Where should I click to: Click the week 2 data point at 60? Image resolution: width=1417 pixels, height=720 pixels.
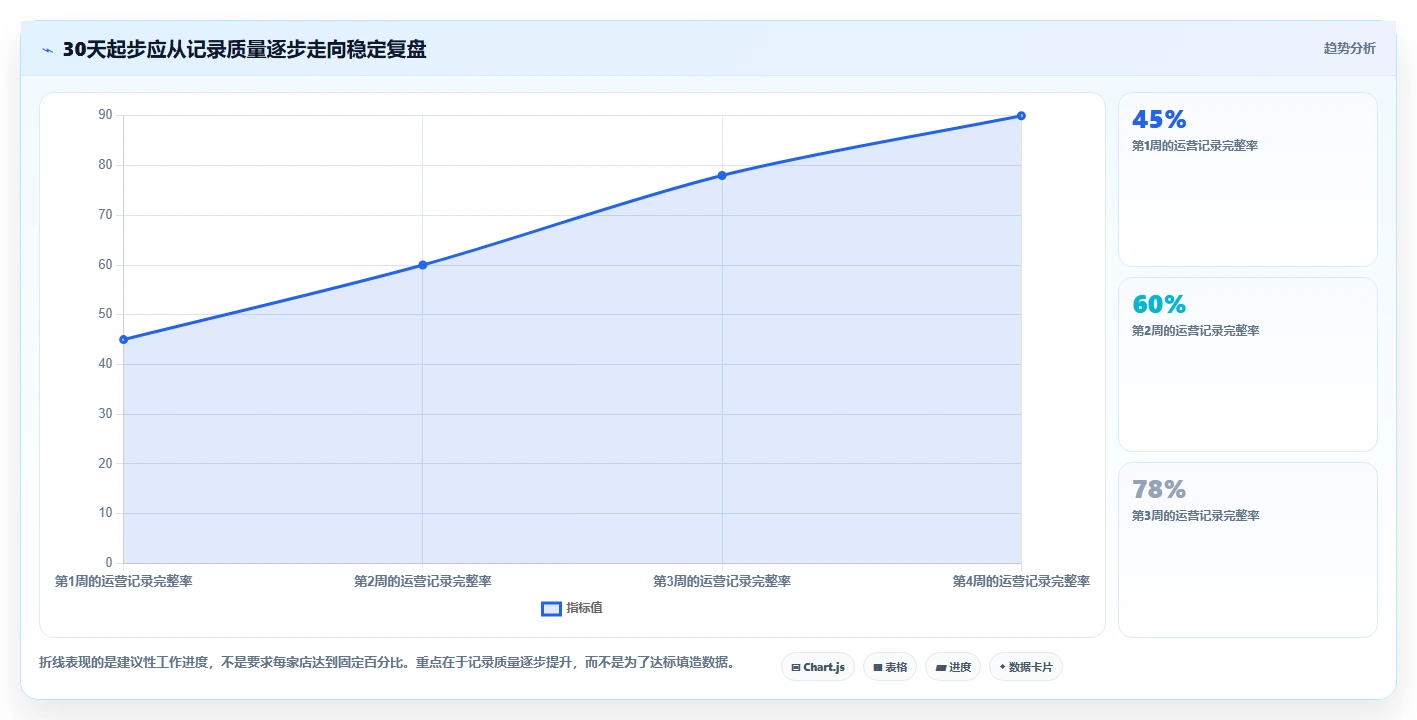[x=423, y=265]
